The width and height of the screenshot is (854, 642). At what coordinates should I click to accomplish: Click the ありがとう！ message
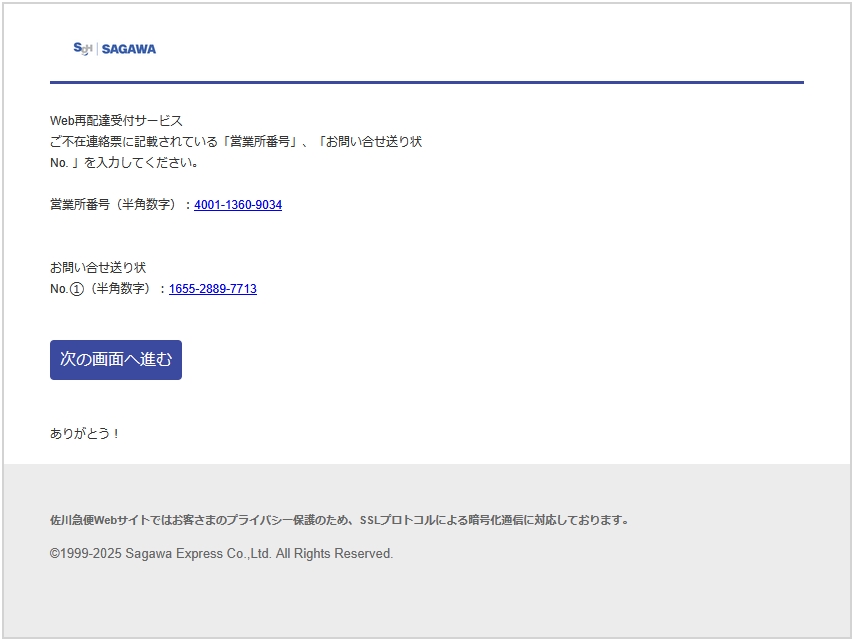click(85, 434)
